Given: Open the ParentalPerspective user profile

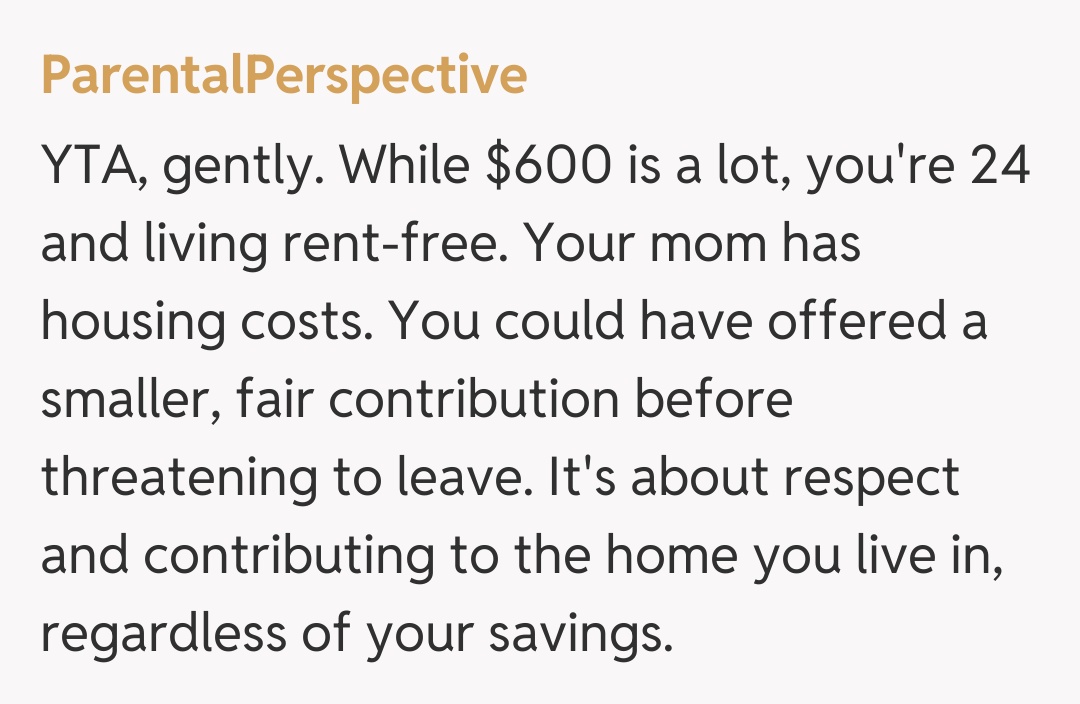Looking at the screenshot, I should coord(284,77).
